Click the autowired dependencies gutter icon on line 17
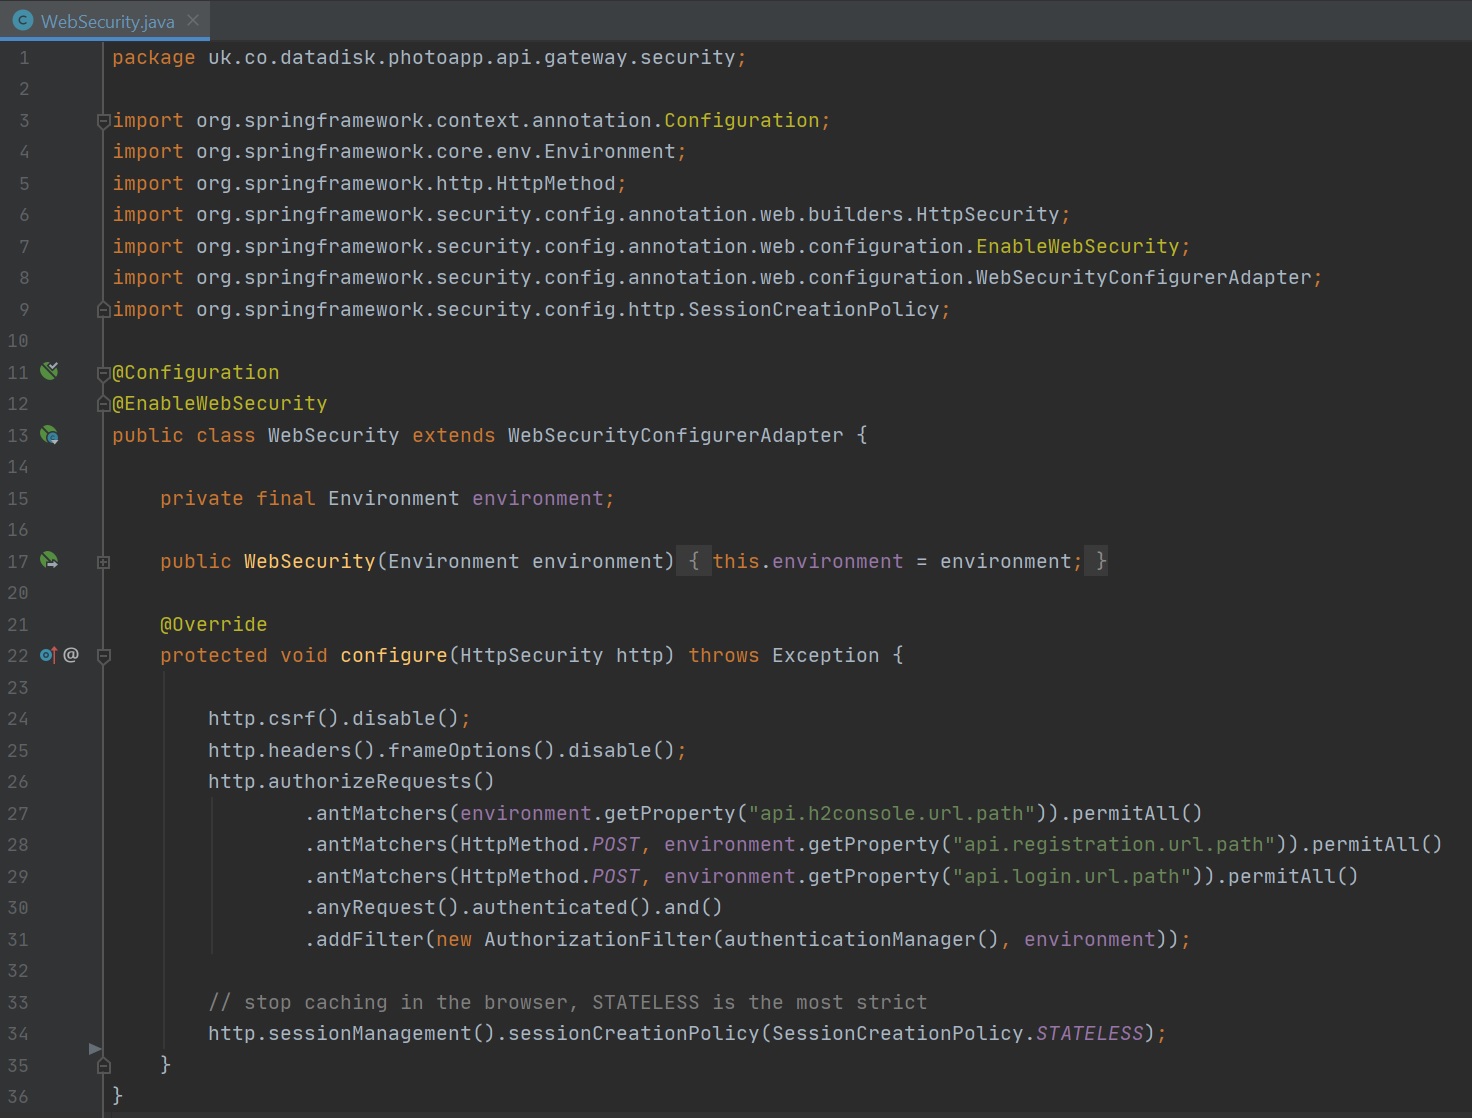The width and height of the screenshot is (1472, 1118). [49, 561]
